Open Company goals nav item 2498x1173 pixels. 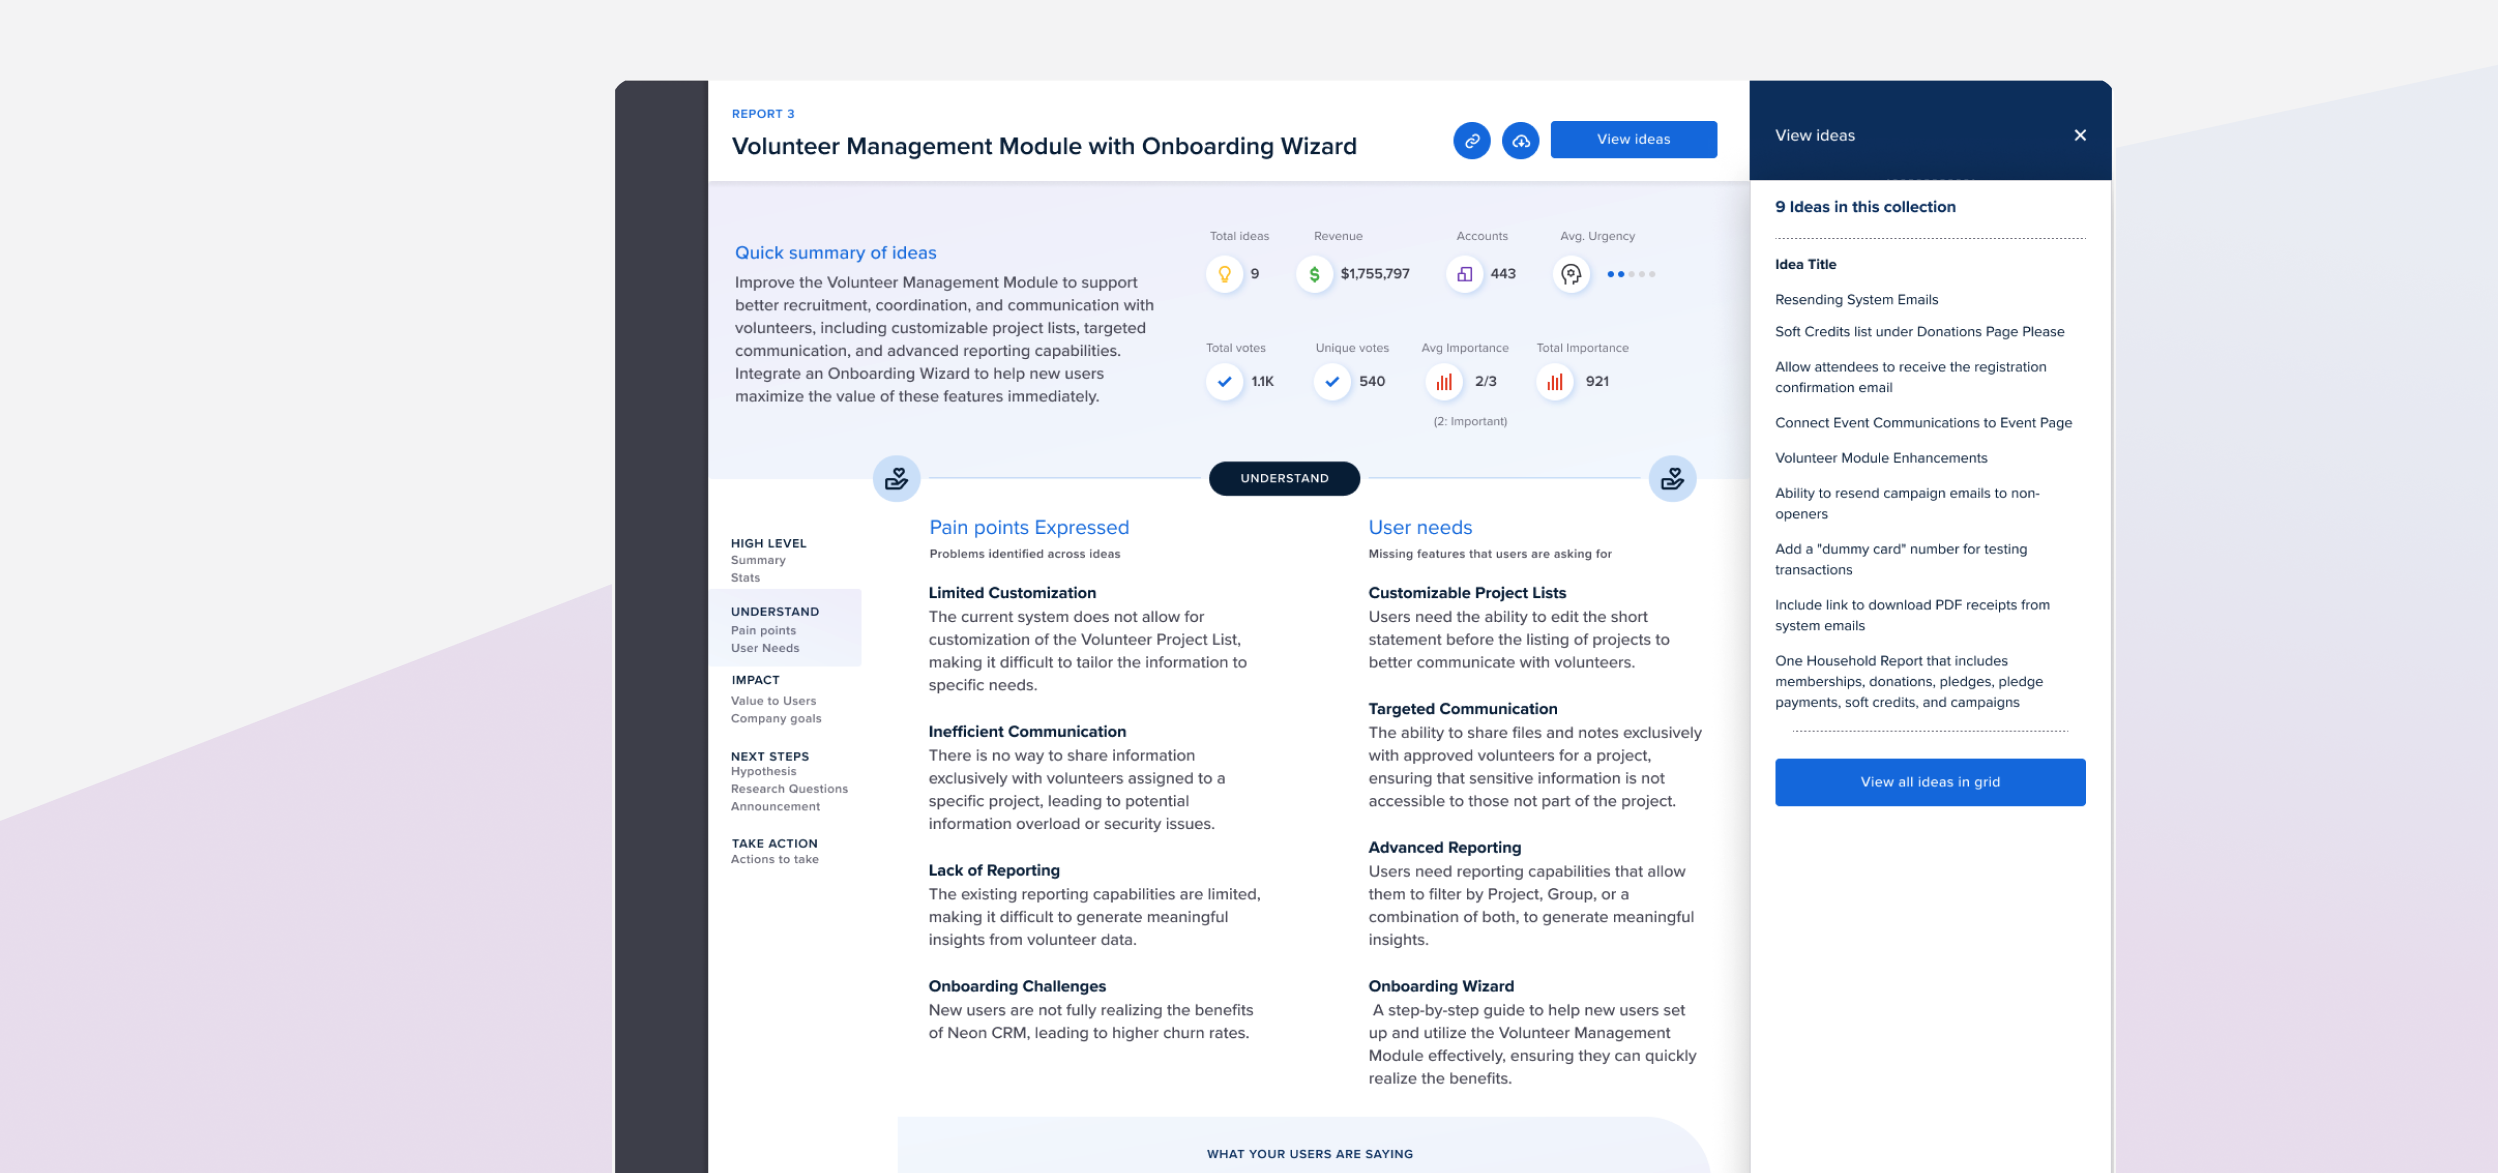tap(776, 718)
